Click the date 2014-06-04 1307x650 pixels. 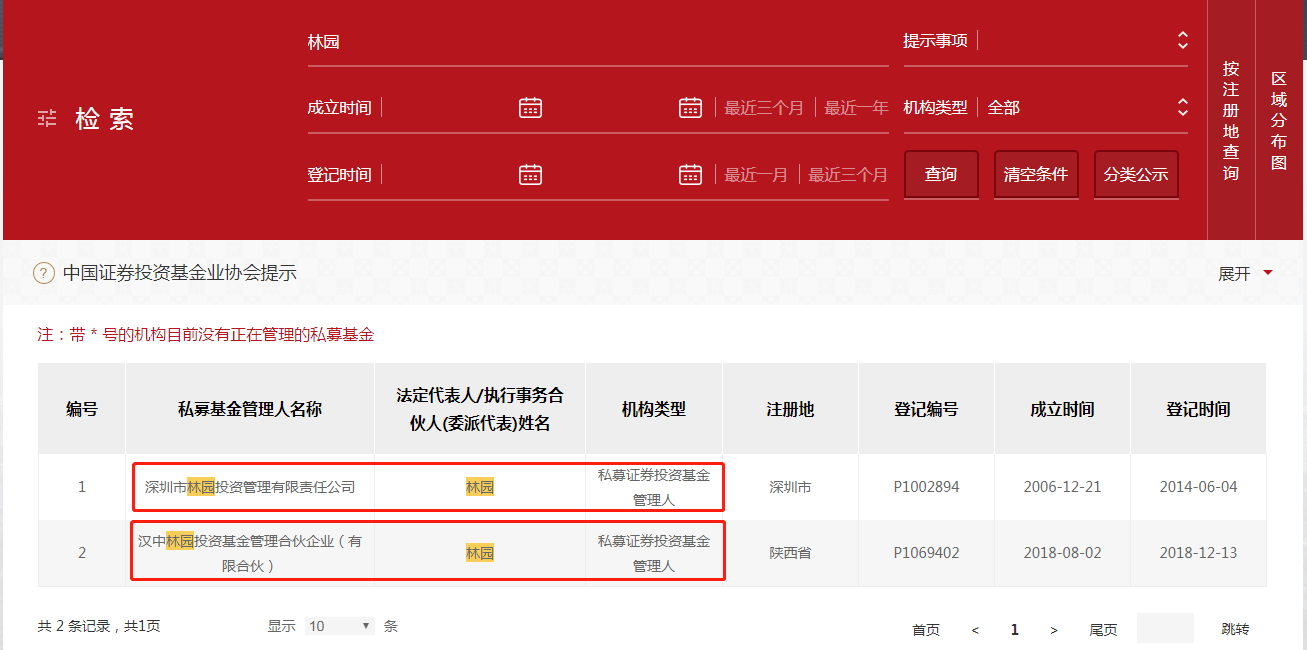click(x=1198, y=487)
